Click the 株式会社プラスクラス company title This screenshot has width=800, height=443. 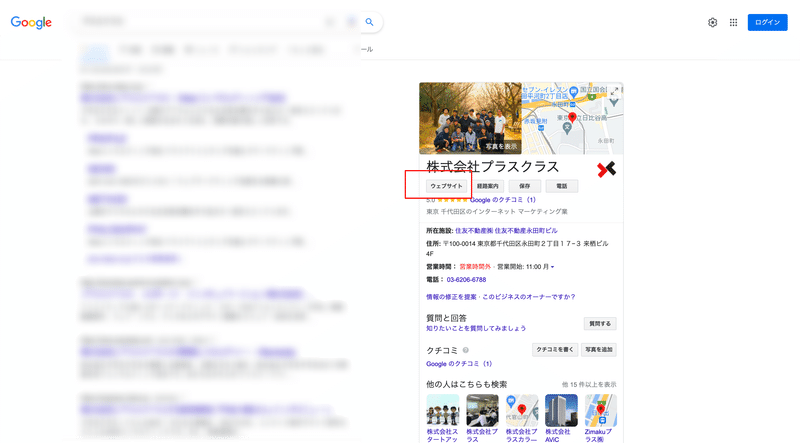(493, 167)
